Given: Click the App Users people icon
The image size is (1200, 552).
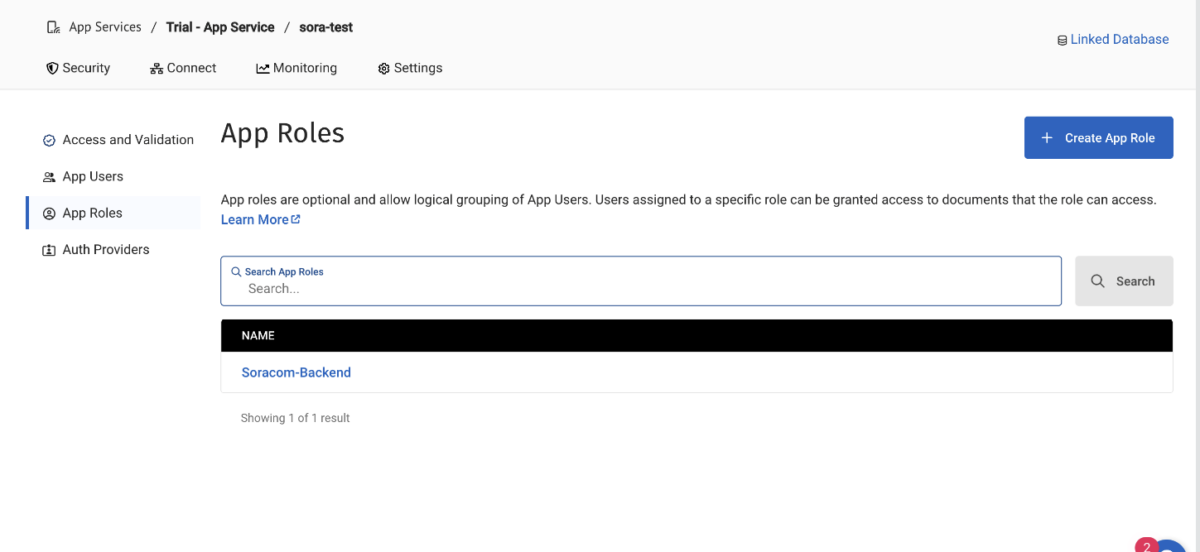Looking at the screenshot, I should pos(49,177).
